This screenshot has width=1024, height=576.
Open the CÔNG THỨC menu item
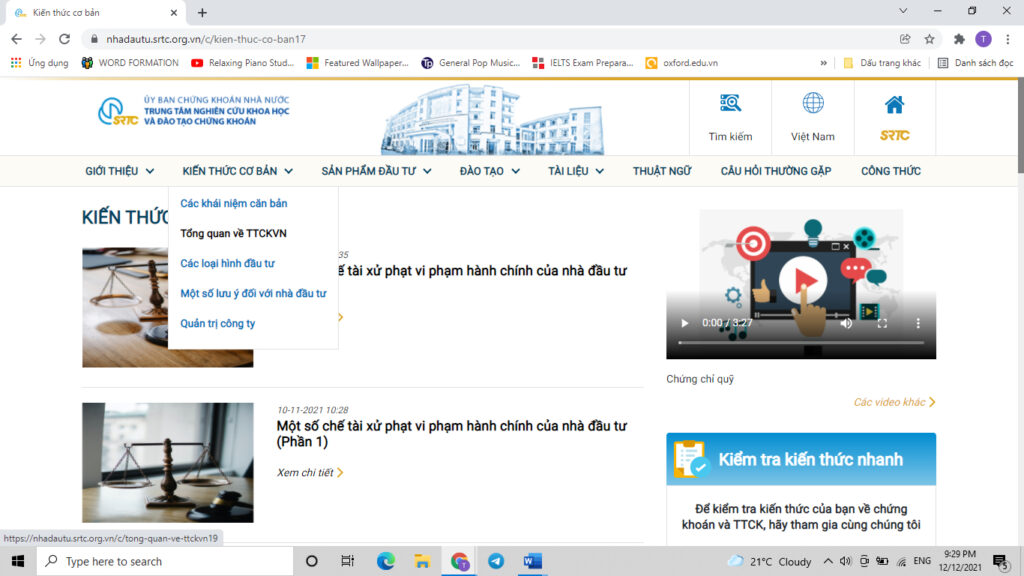891,171
